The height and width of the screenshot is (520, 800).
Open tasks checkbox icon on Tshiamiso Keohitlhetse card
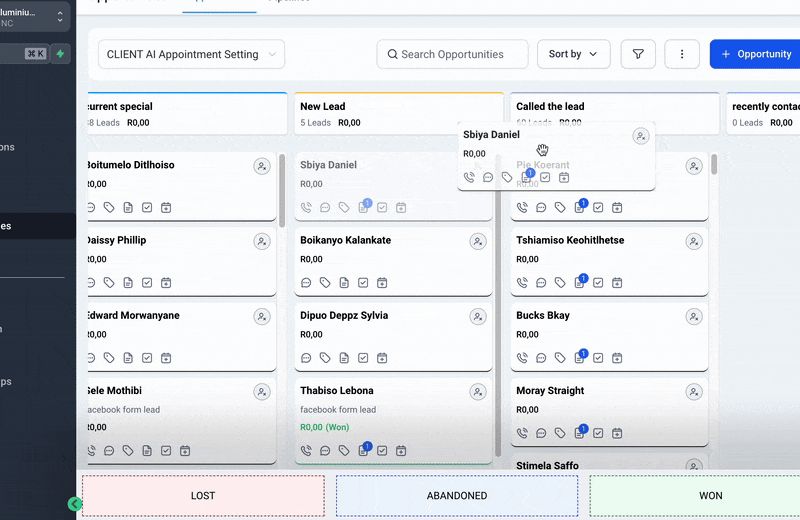[598, 283]
